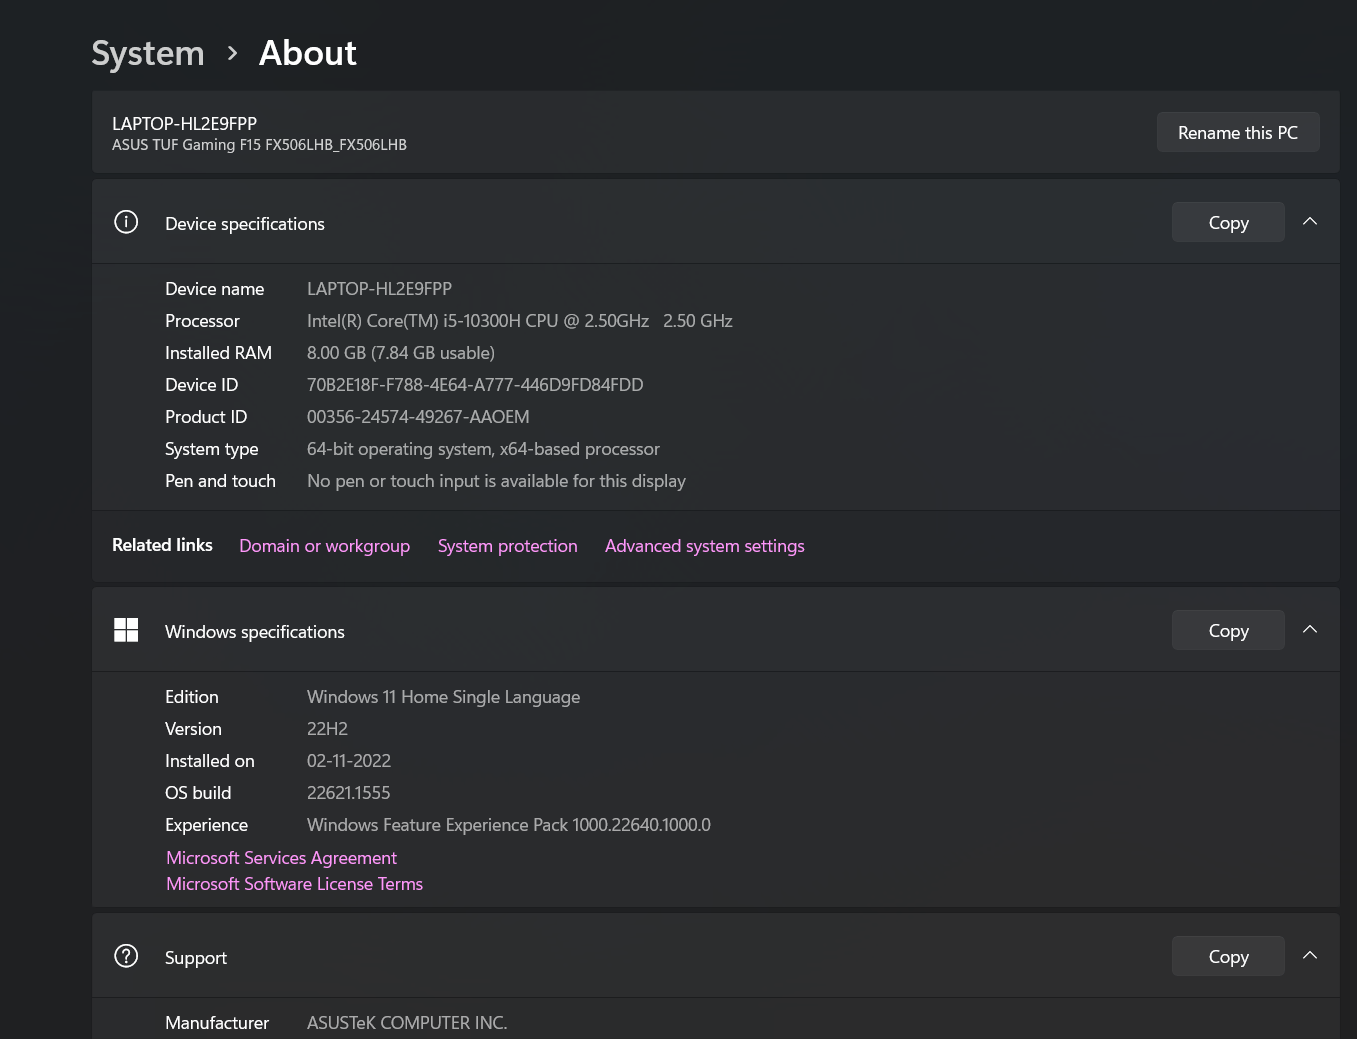Click the Device ID value text
Viewport: 1357px width, 1039px height.
(475, 385)
